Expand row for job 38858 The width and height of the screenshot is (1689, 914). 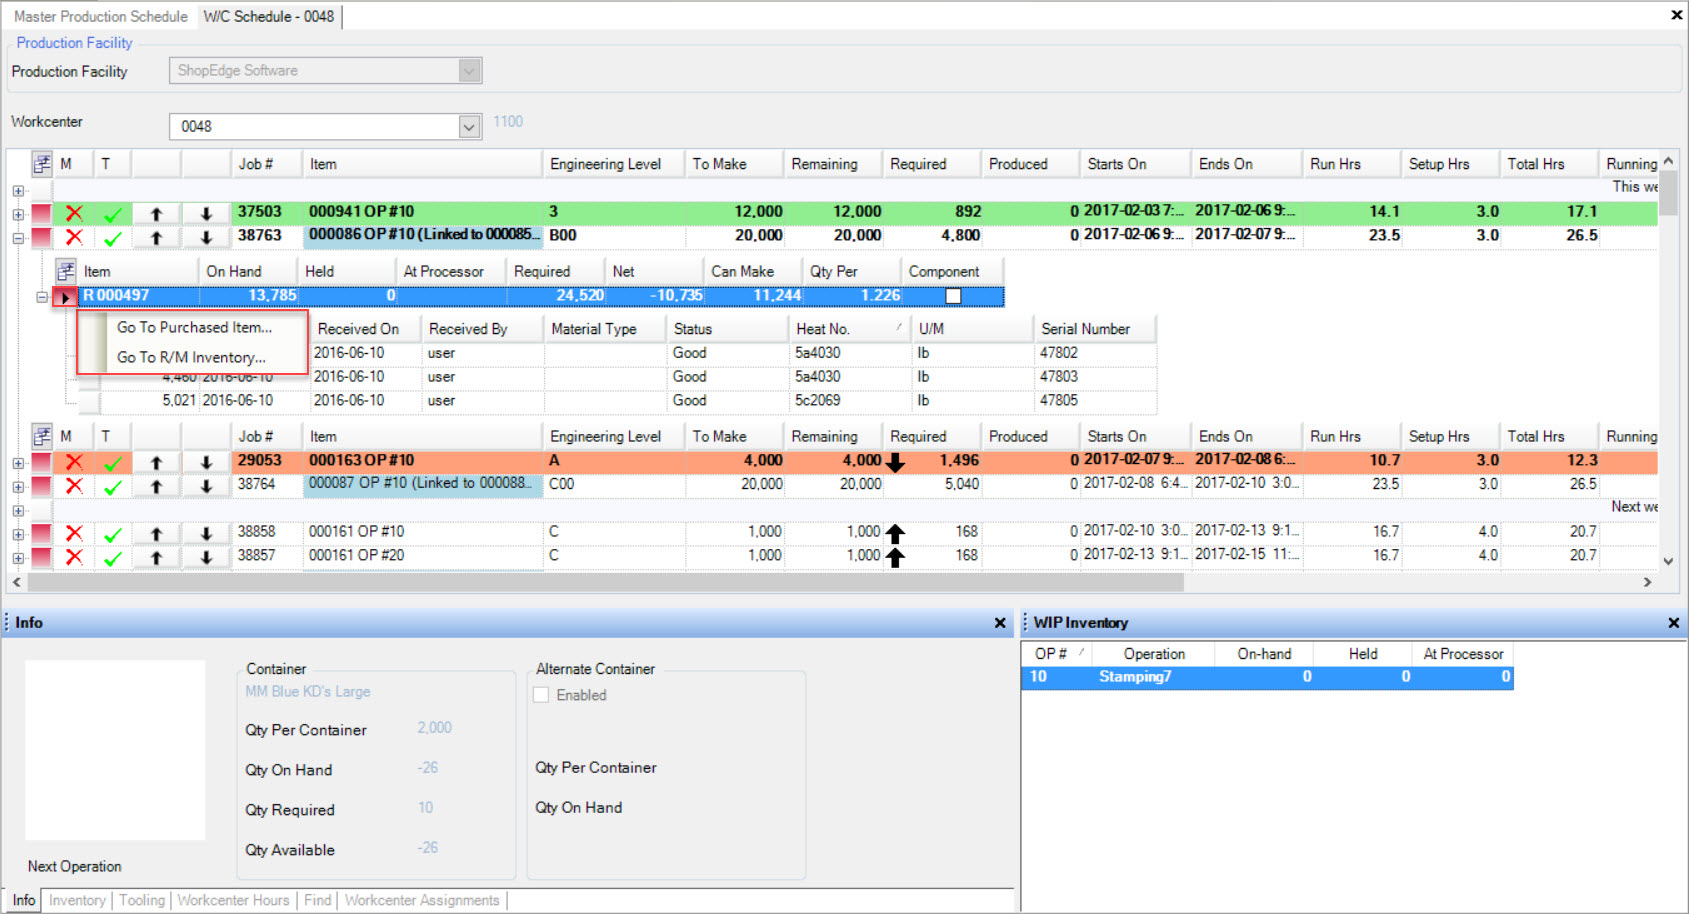point(18,534)
